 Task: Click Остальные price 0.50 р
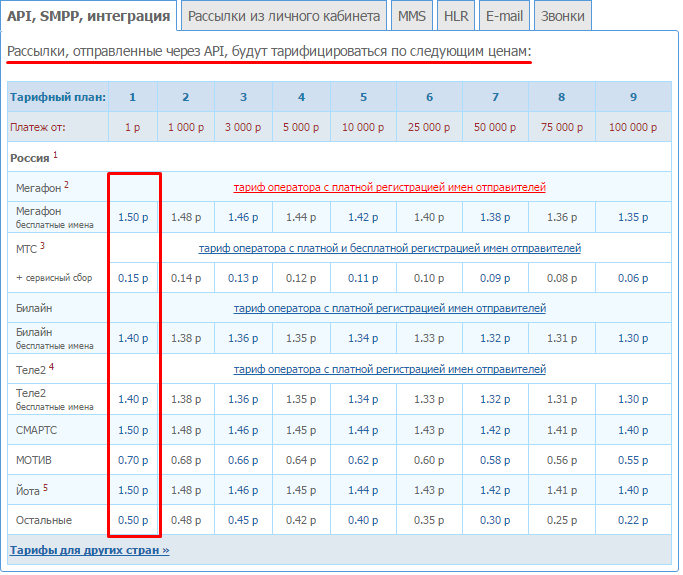[133, 520]
